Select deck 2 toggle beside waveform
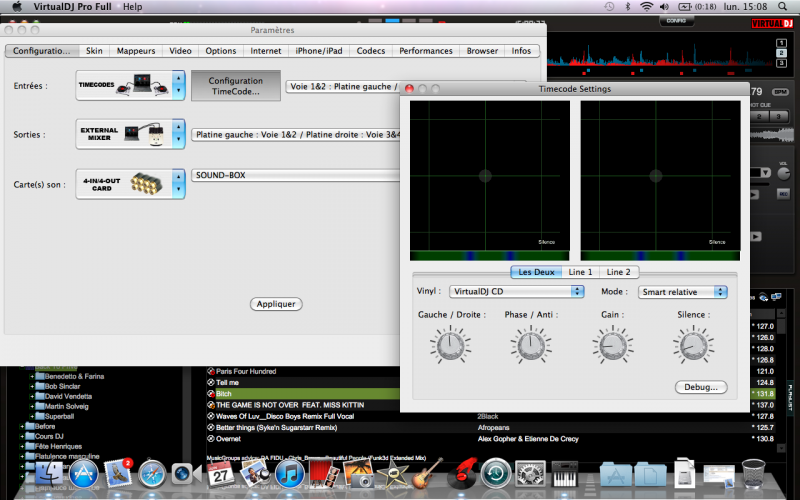Viewport: 800px width, 500px height. (x=781, y=53)
